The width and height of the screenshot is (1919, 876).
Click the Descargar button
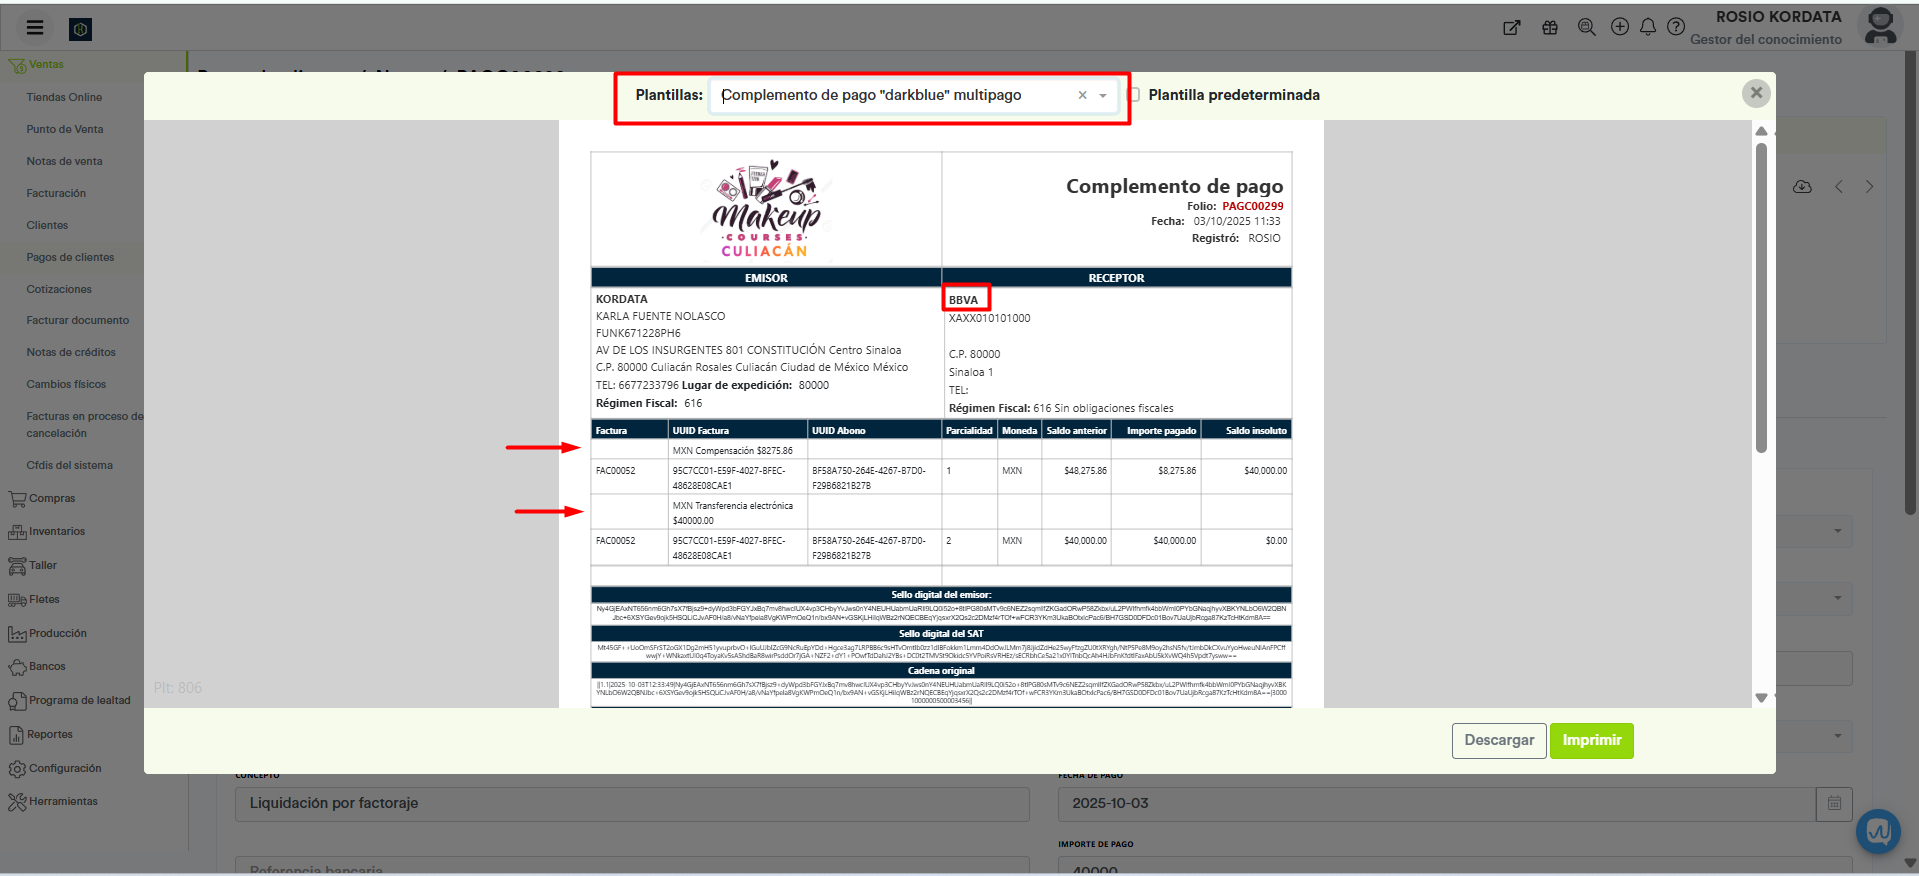(1498, 741)
